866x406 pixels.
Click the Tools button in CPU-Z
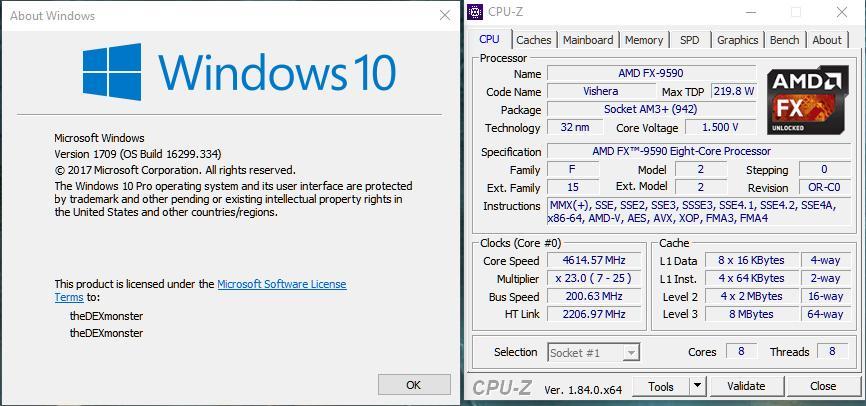661,386
